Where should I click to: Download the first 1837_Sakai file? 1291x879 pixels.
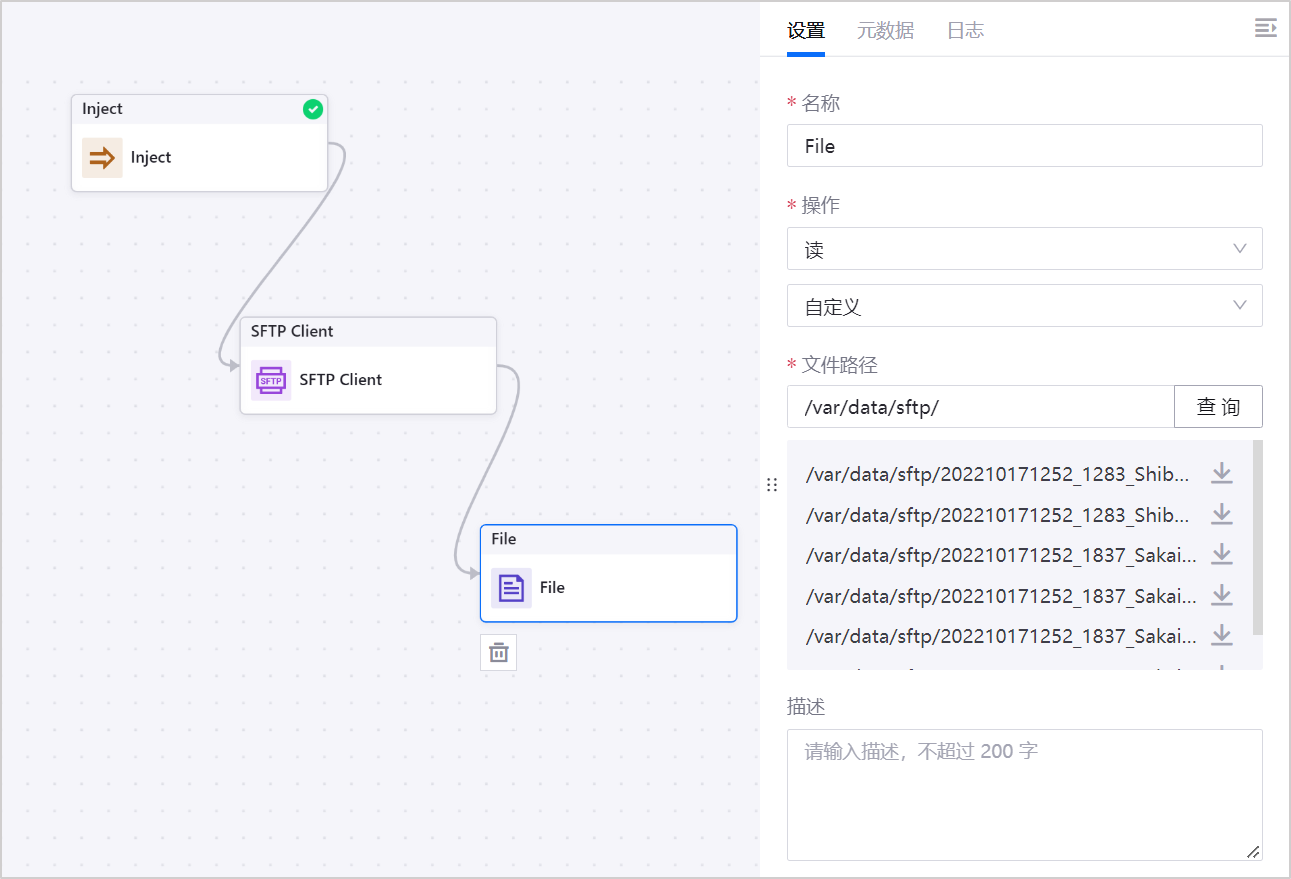[x=1221, y=555]
